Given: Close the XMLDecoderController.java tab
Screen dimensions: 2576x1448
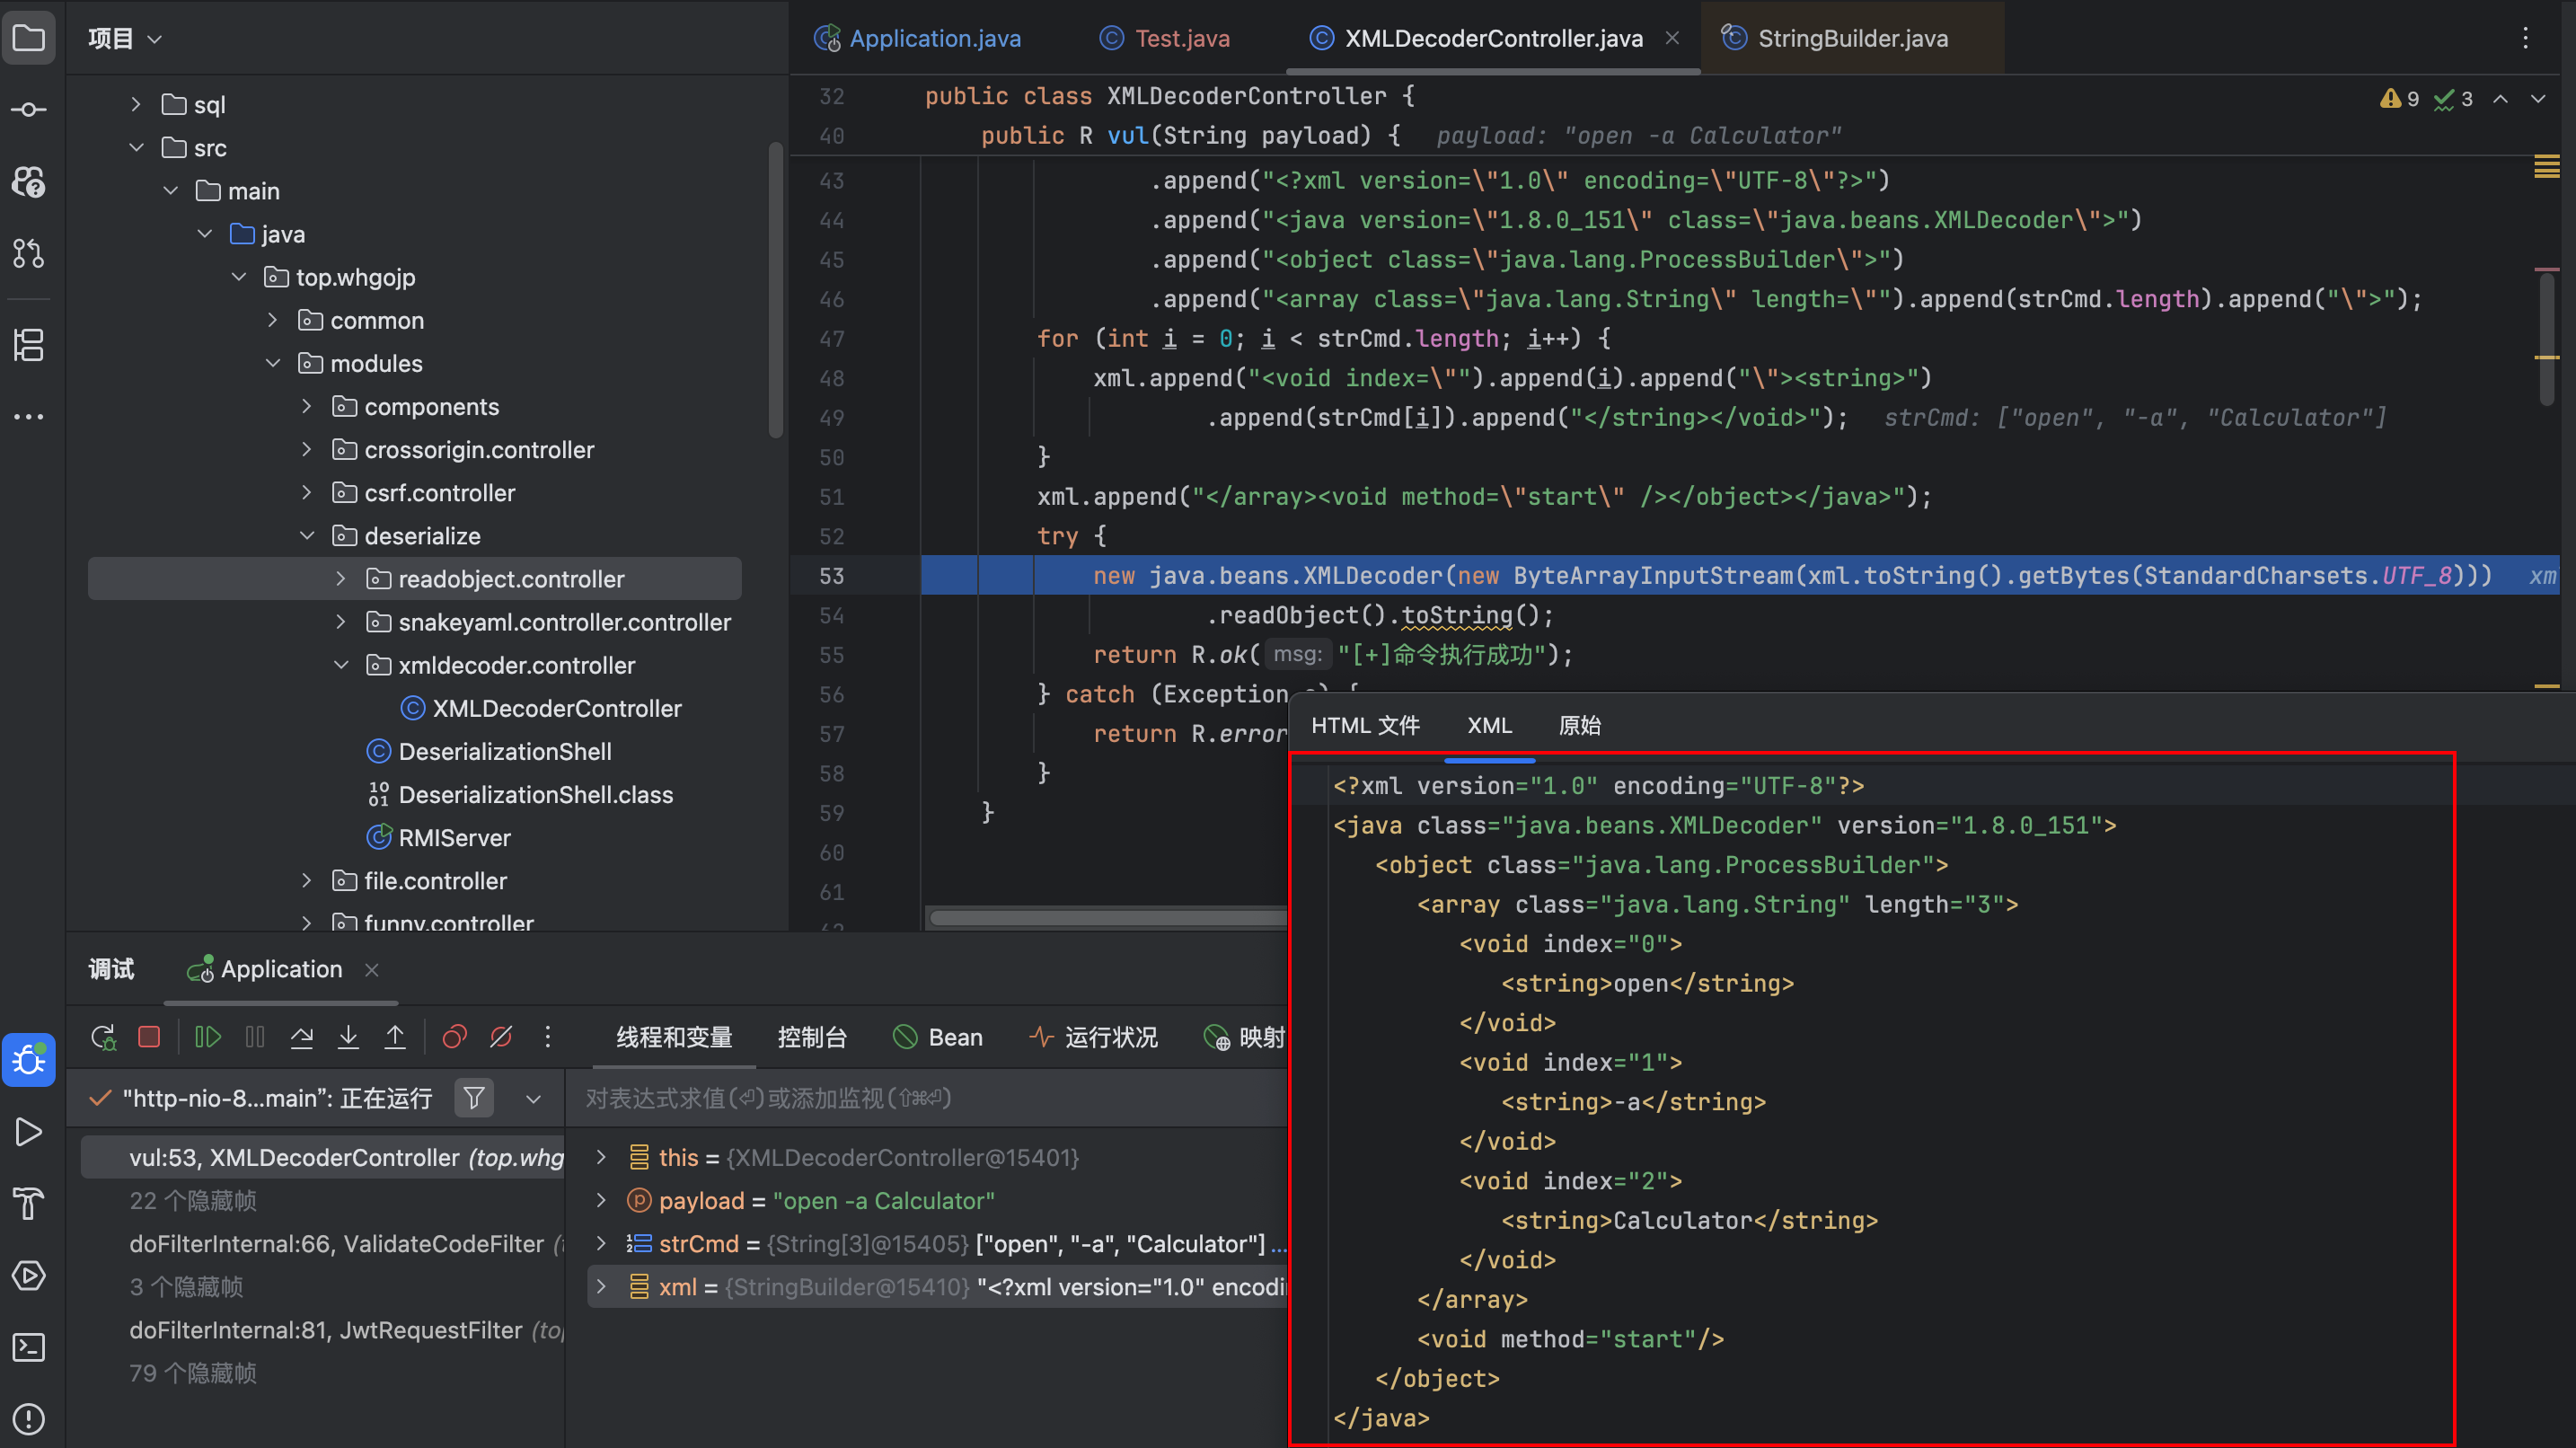Looking at the screenshot, I should coord(1672,38).
